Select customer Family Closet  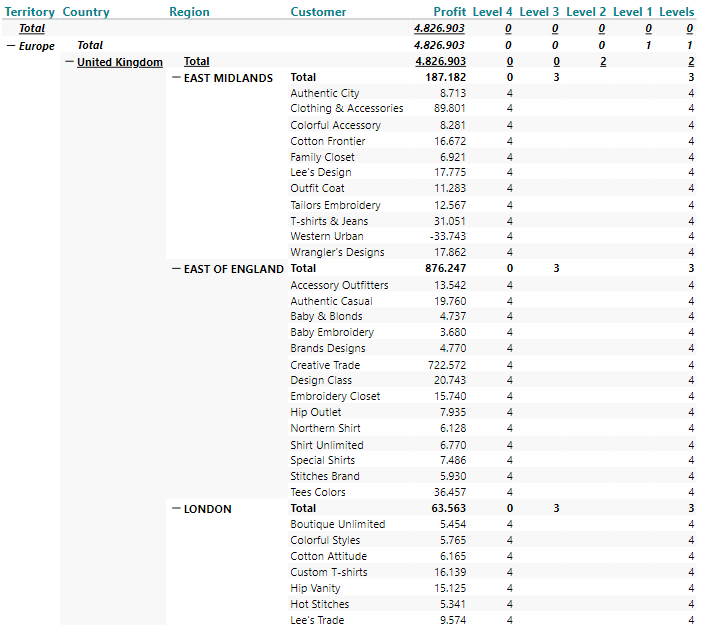(x=322, y=157)
